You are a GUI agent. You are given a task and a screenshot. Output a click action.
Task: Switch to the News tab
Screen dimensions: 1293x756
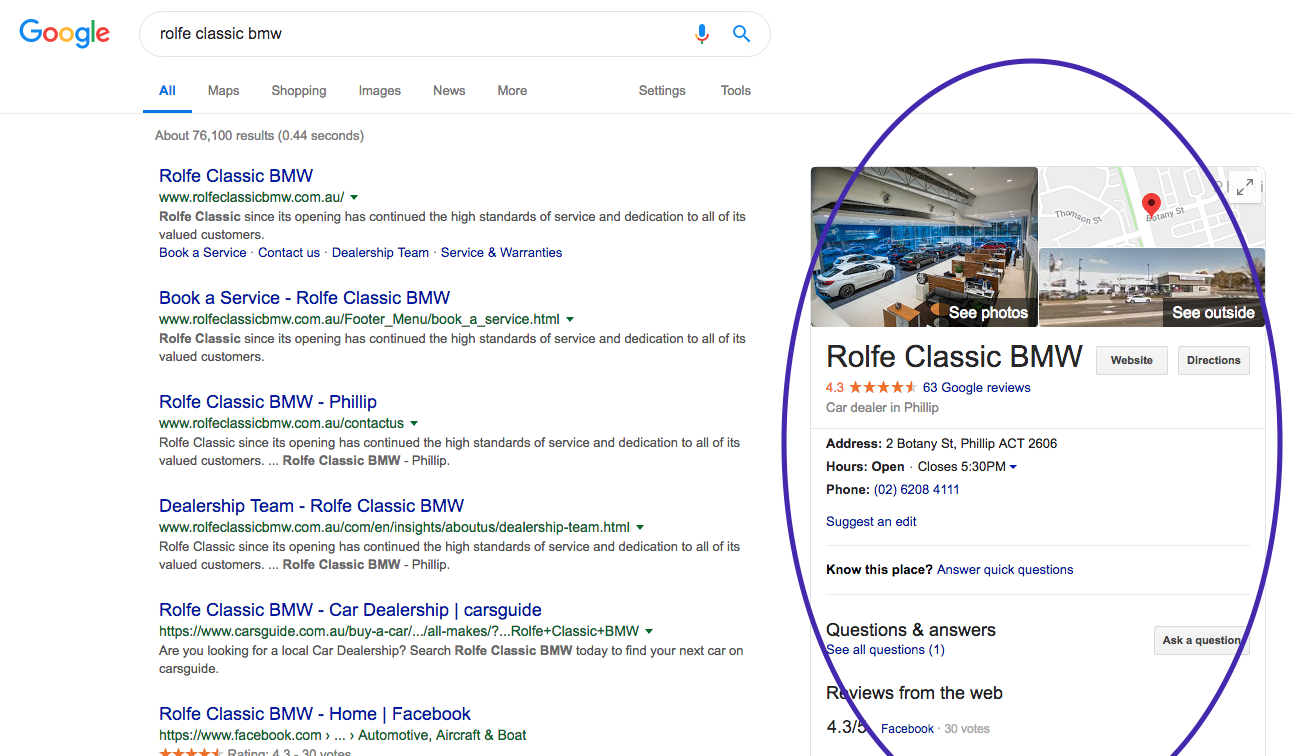pos(449,90)
